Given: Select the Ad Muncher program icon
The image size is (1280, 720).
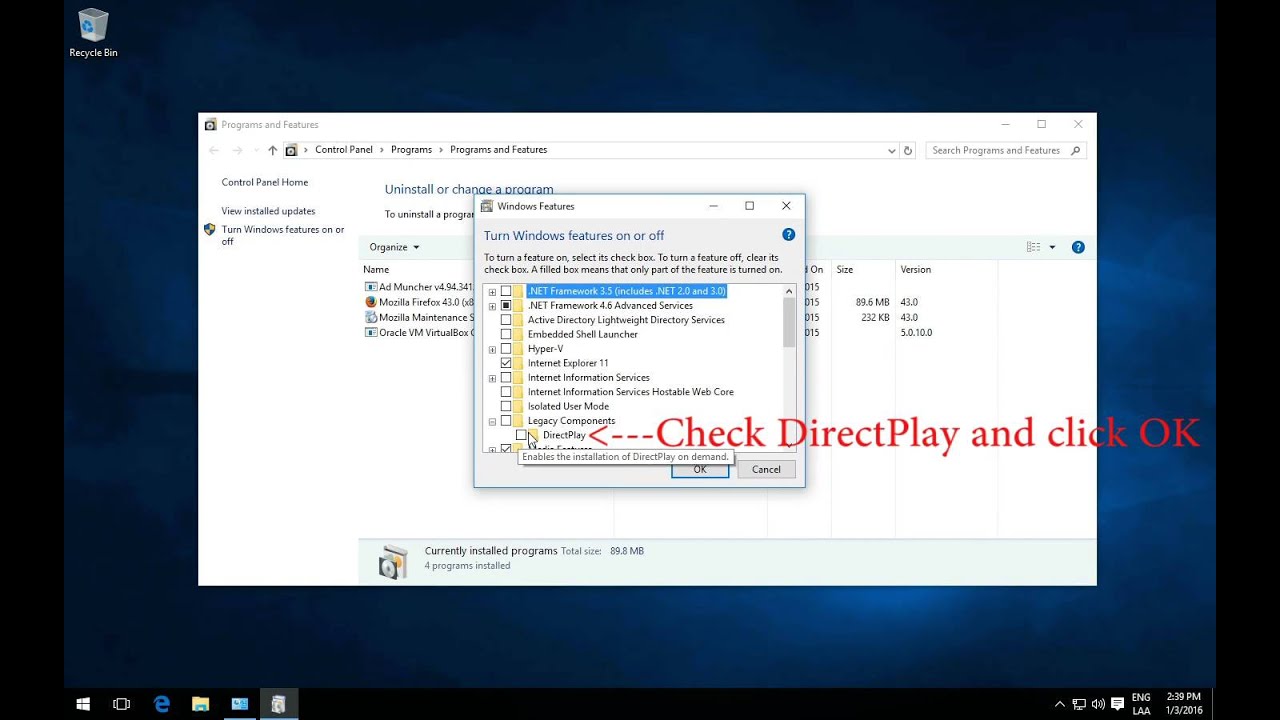Looking at the screenshot, I should click(x=370, y=287).
